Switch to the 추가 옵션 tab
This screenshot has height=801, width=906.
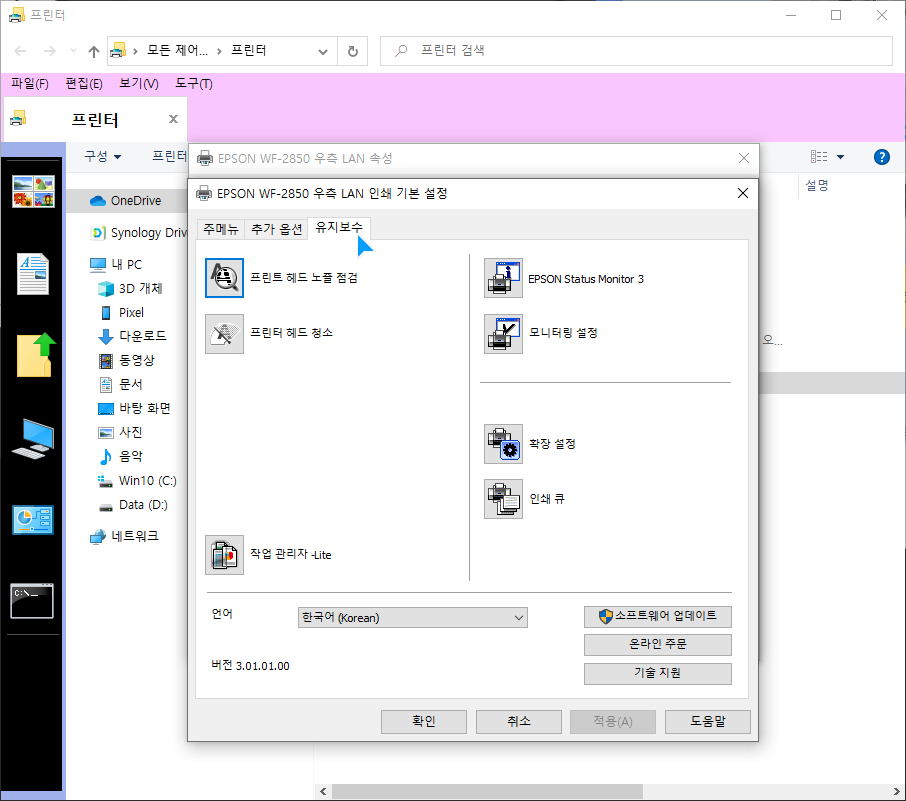[276, 229]
